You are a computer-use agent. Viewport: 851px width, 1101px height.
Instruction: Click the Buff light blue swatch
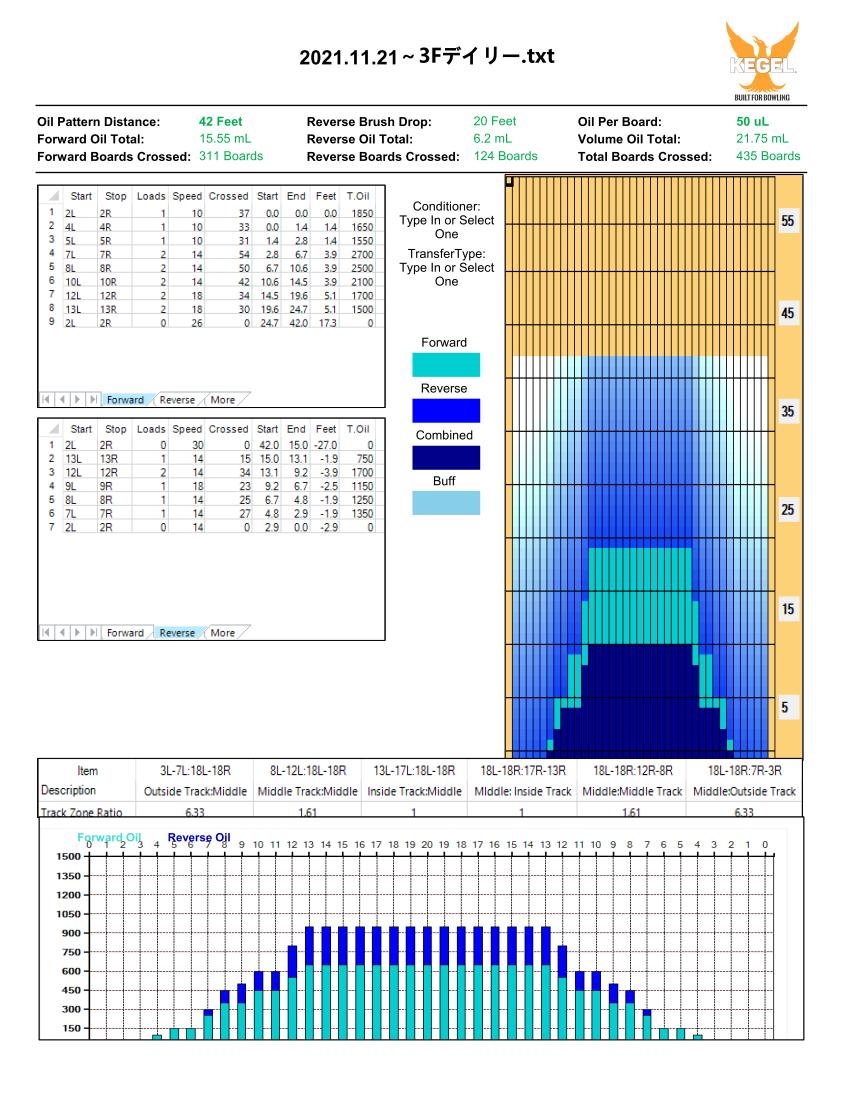[x=446, y=503]
